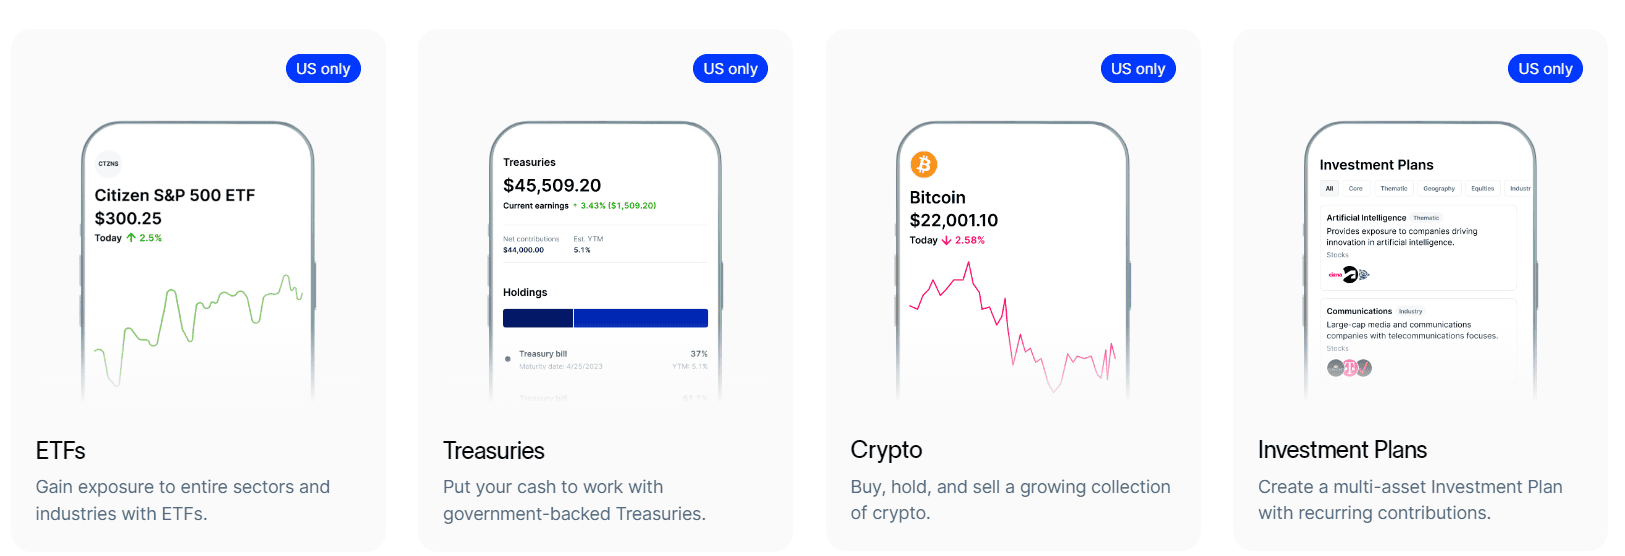Open the Treasuries card heading
Viewport: 1625px width, 556px height.
(494, 451)
